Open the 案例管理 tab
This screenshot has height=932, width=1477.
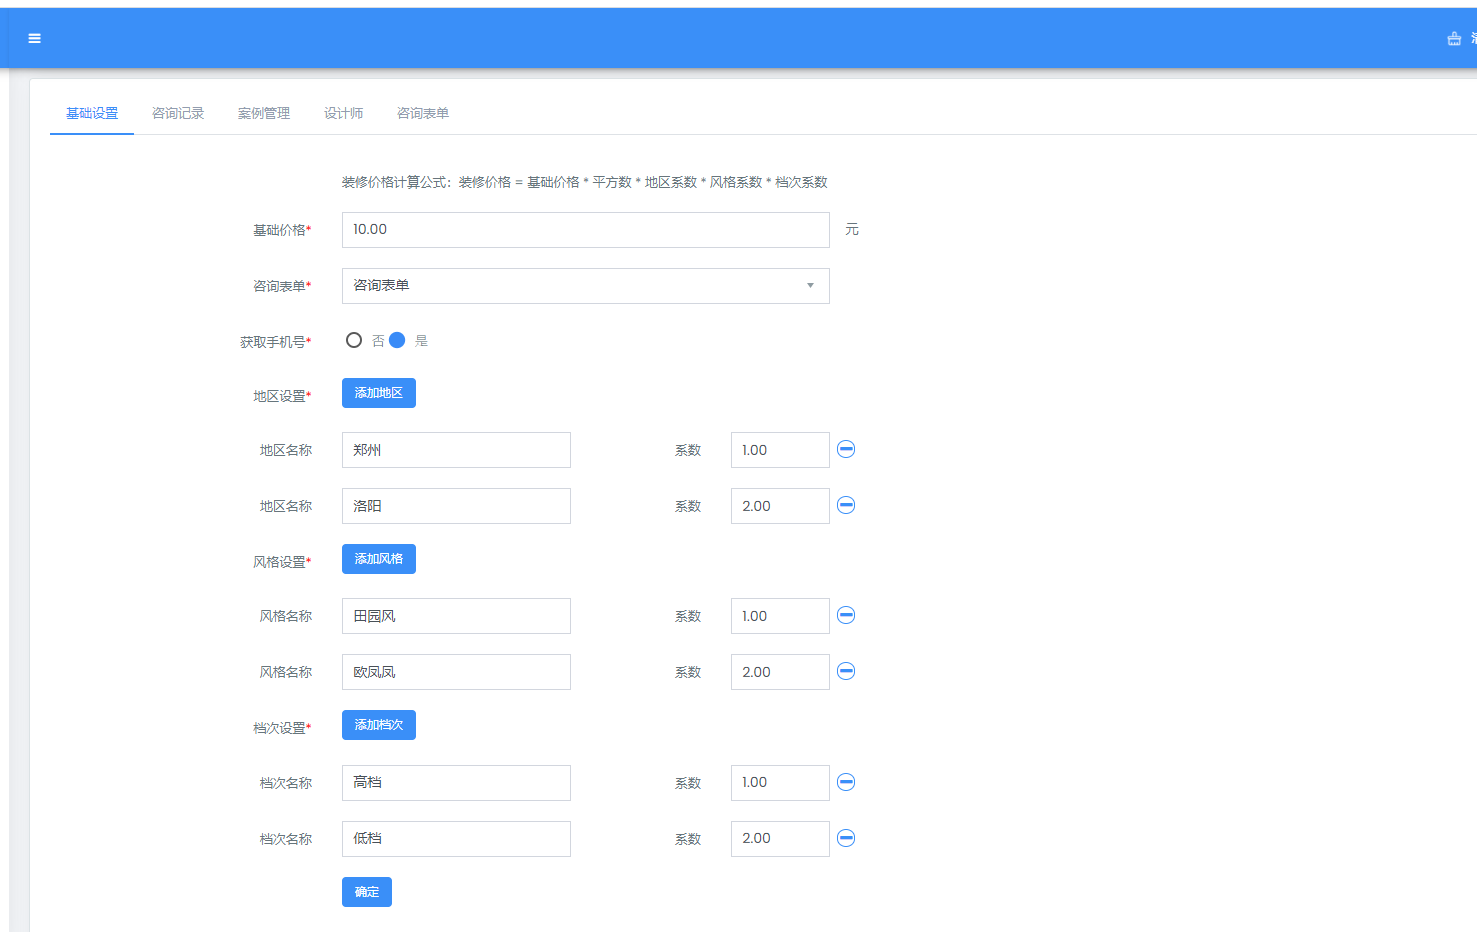click(x=264, y=113)
